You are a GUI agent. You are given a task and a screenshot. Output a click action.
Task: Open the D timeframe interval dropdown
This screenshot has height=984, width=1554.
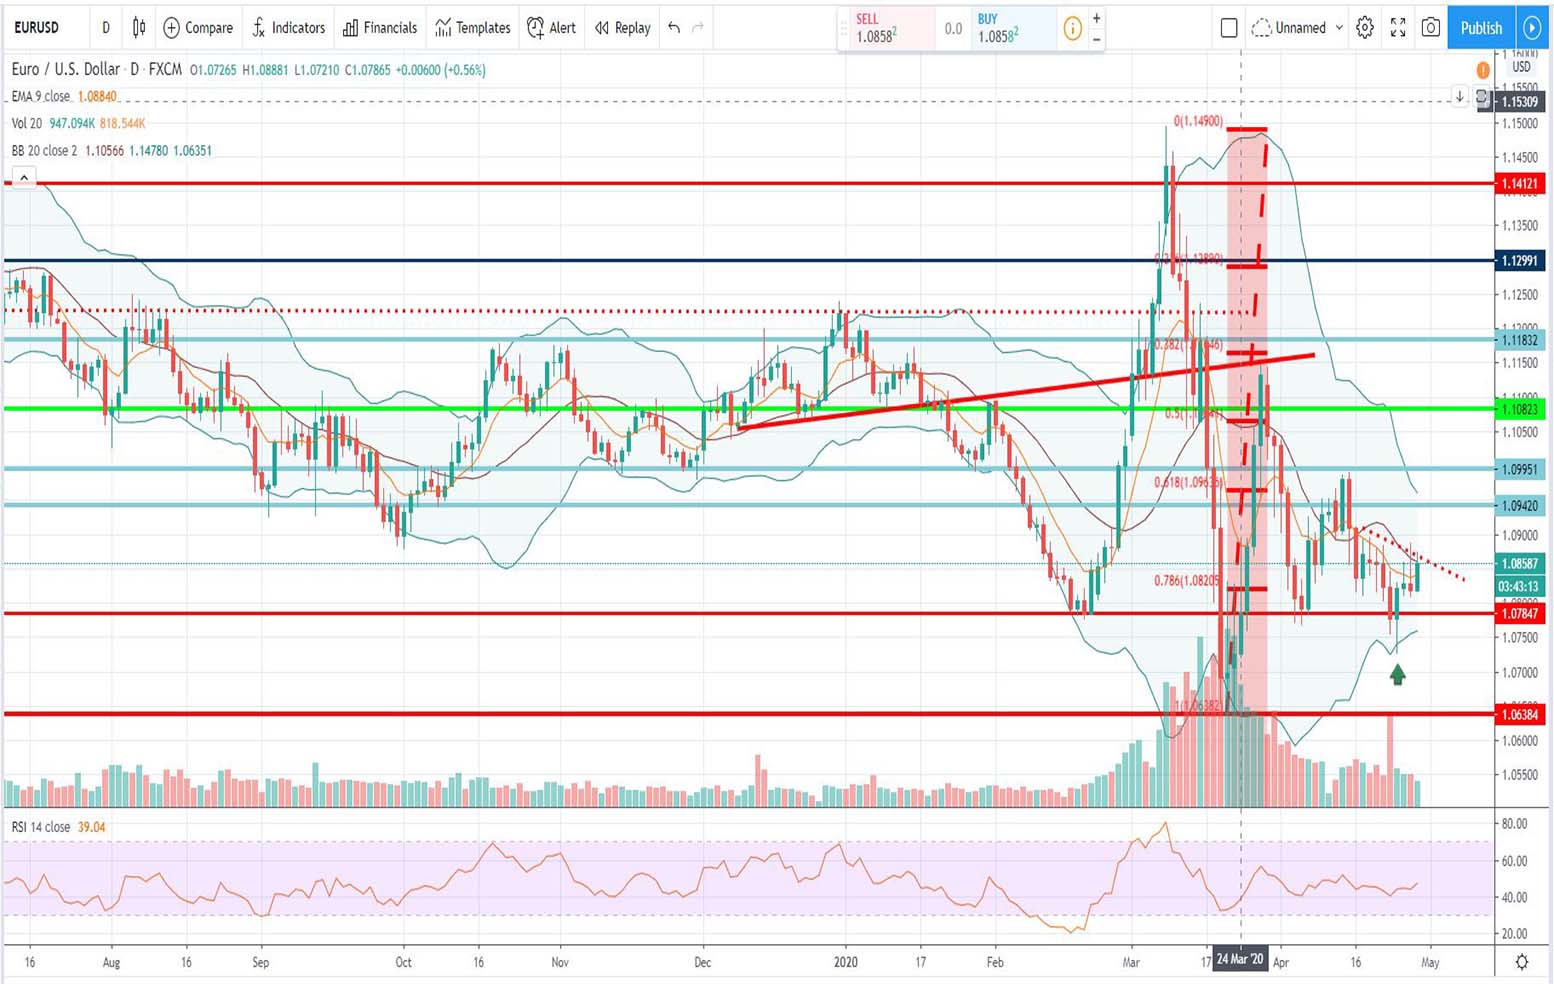click(106, 28)
